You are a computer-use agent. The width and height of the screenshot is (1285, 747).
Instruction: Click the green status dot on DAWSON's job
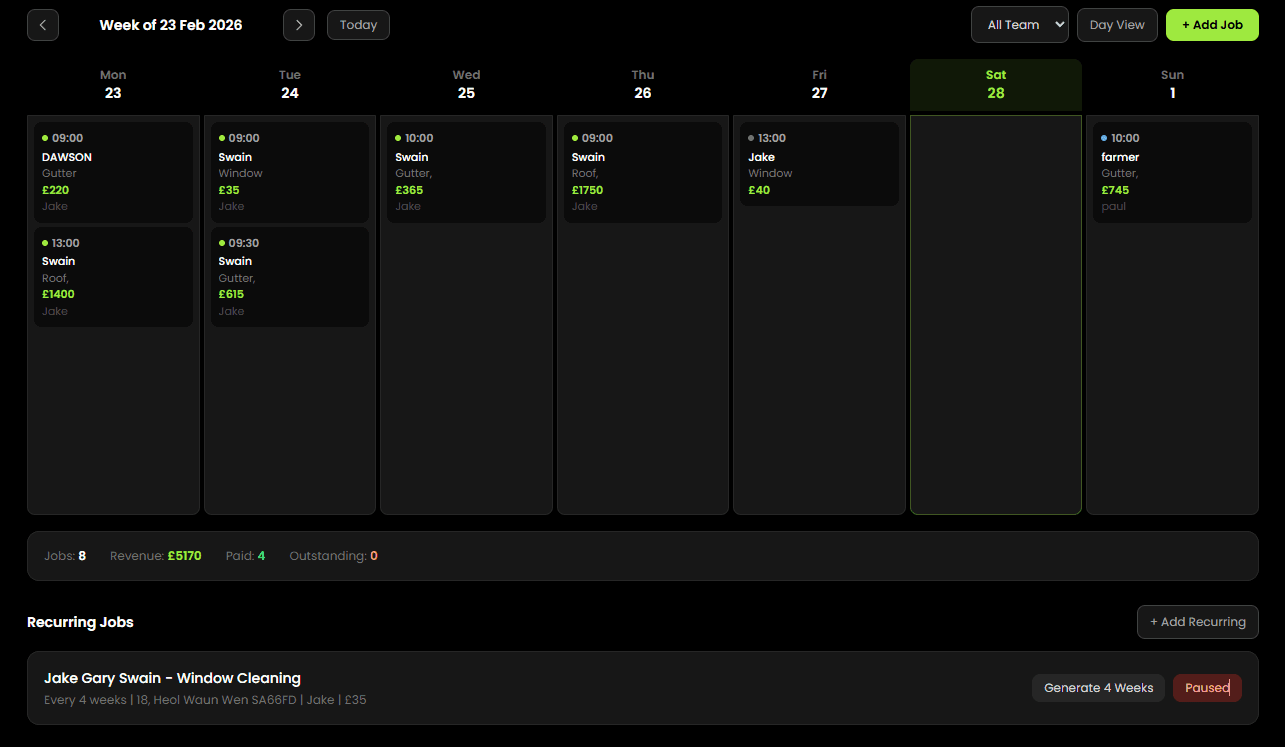click(x=44, y=137)
